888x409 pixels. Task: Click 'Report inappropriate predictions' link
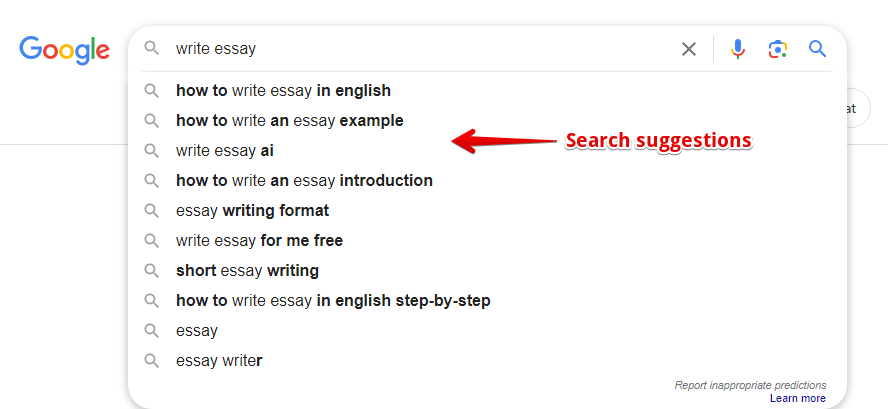coord(750,385)
